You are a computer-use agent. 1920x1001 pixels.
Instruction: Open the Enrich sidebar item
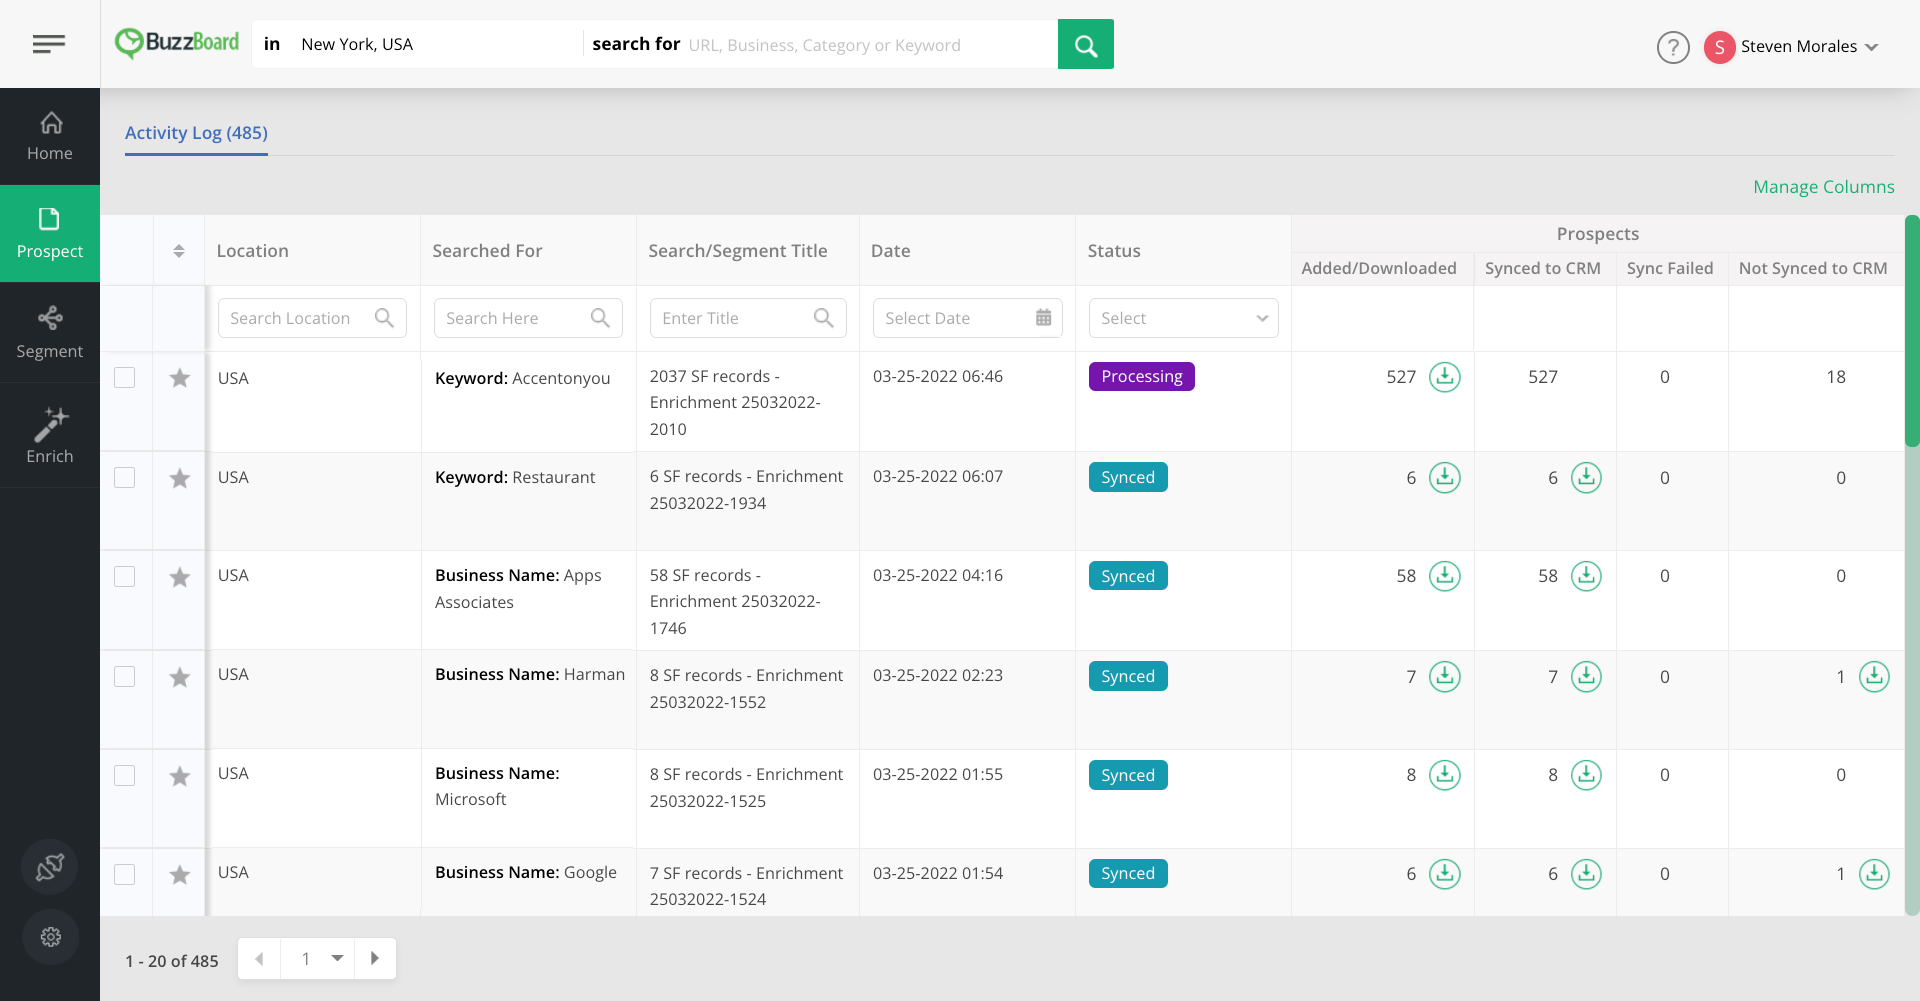click(x=50, y=436)
